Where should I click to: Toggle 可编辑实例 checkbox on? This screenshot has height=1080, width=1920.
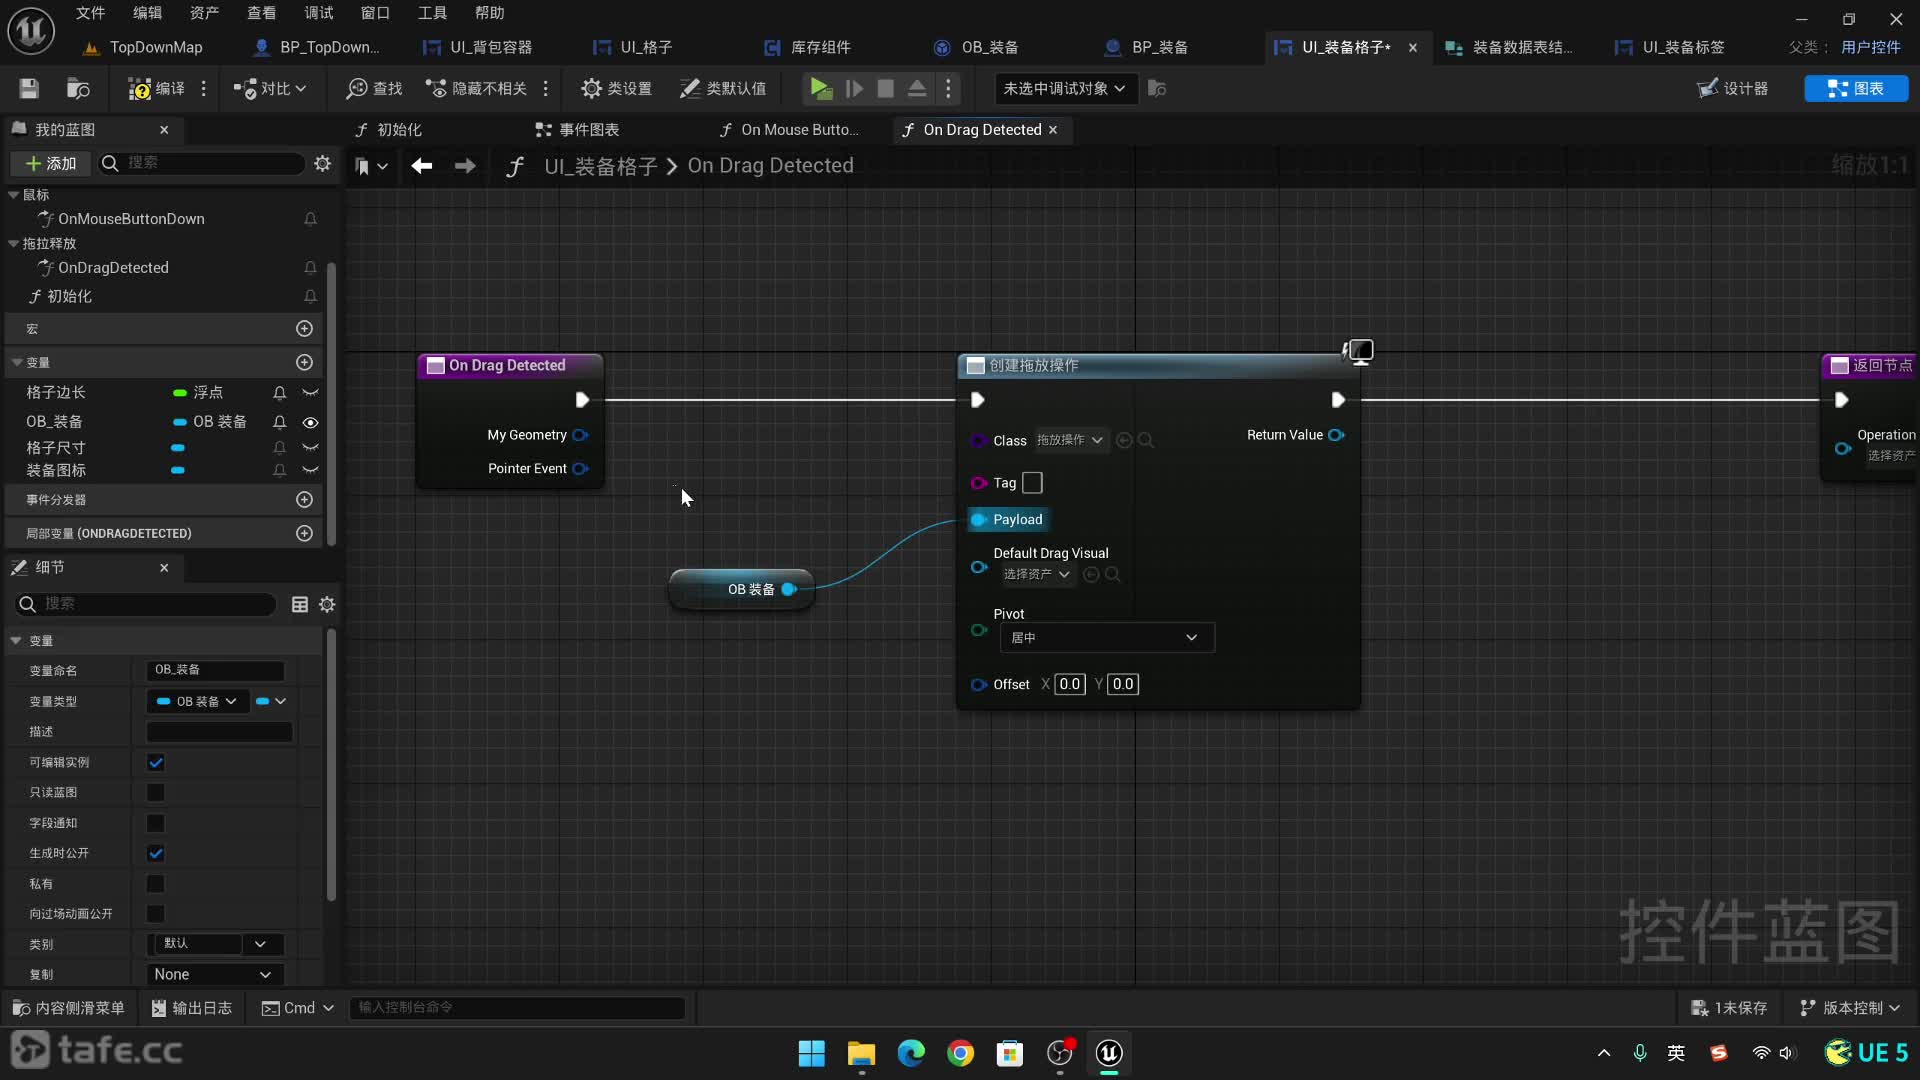[x=154, y=762]
